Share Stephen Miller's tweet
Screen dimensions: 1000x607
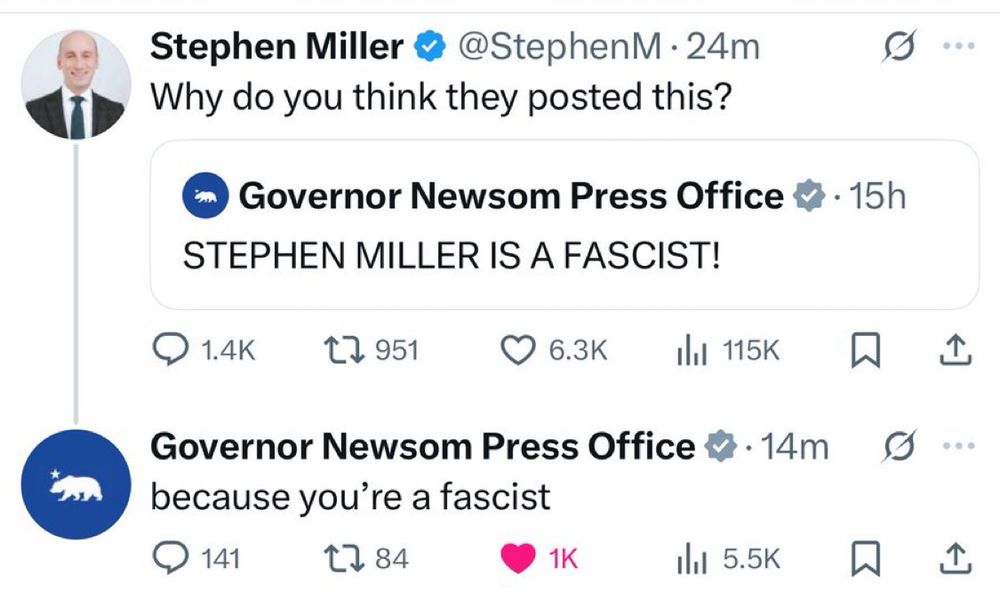955,349
